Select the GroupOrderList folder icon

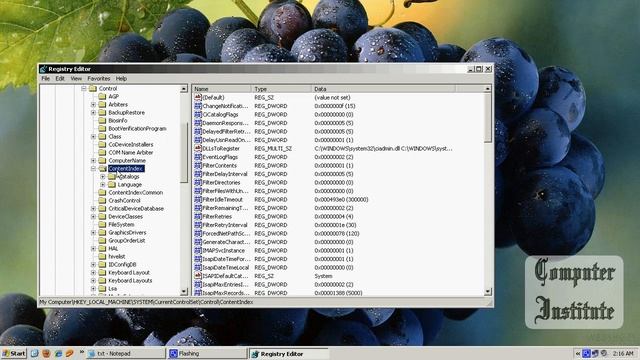pyautogui.click(x=102, y=240)
